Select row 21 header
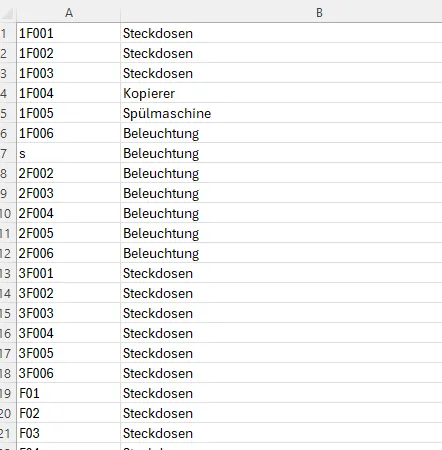 click(x=8, y=433)
